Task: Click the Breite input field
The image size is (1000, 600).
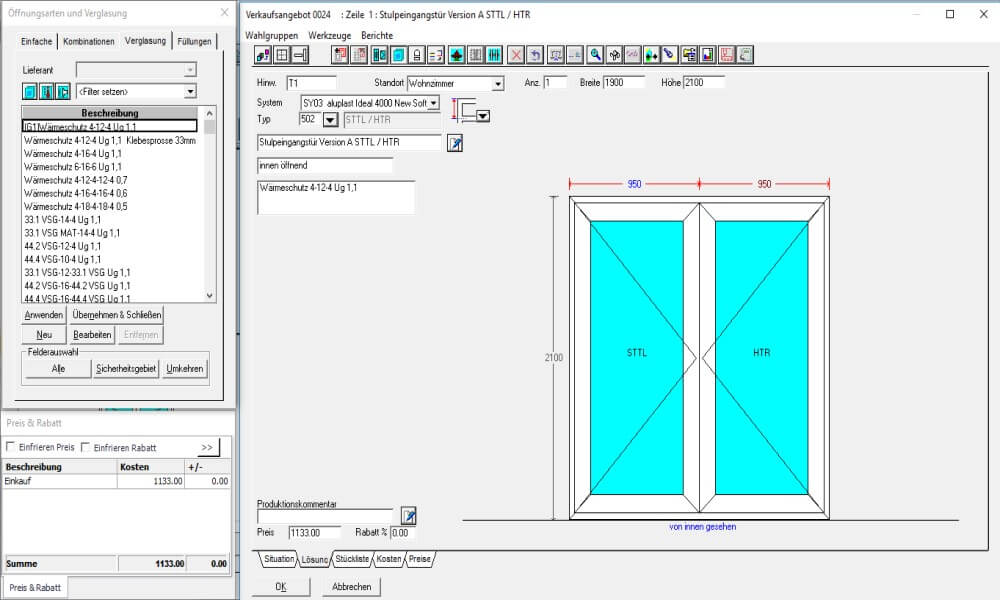Action: 627,83
